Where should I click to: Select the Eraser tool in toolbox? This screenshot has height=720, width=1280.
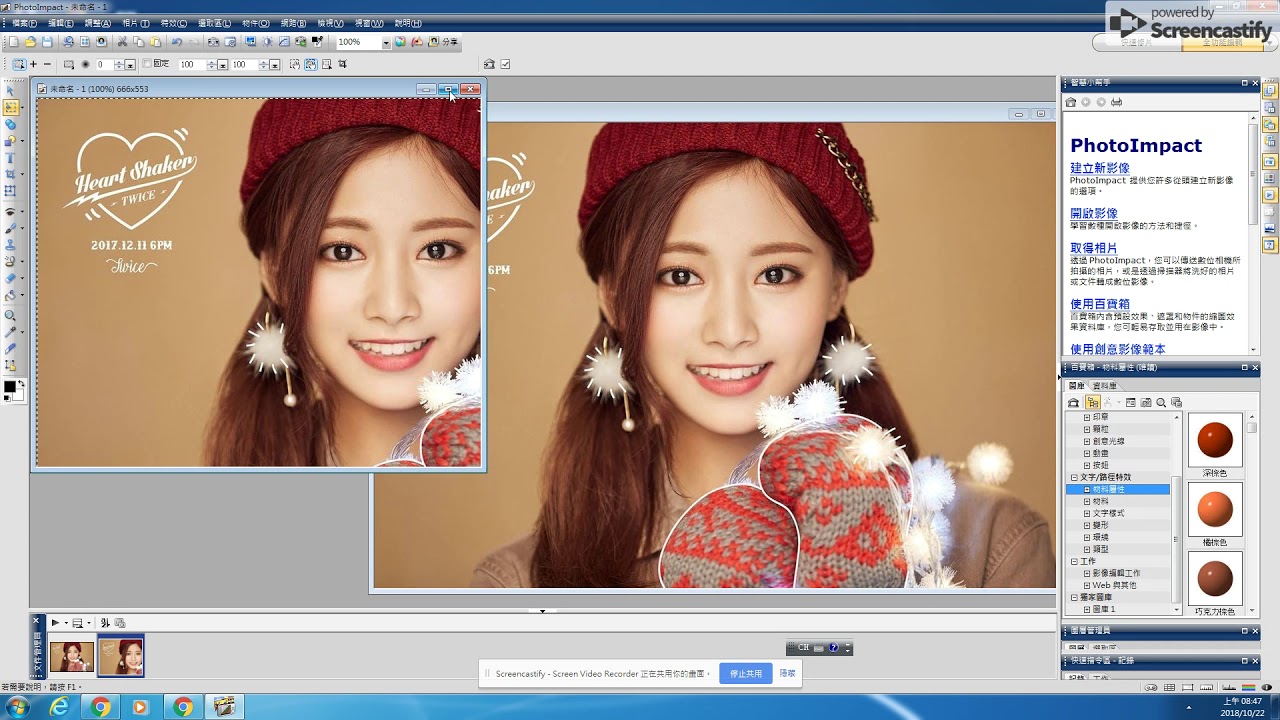point(11,278)
